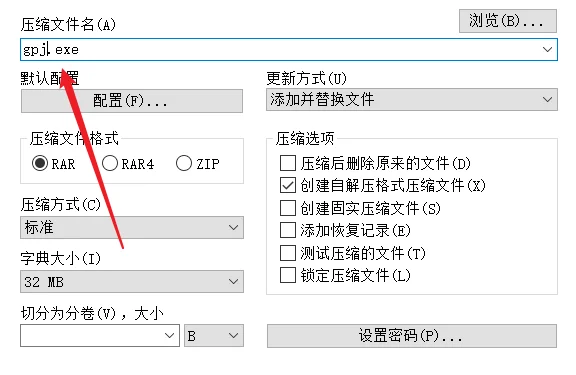Screen dimensions: 576x375
Task: Click the 切分为分卷 volume size combo box
Action: [100, 335]
